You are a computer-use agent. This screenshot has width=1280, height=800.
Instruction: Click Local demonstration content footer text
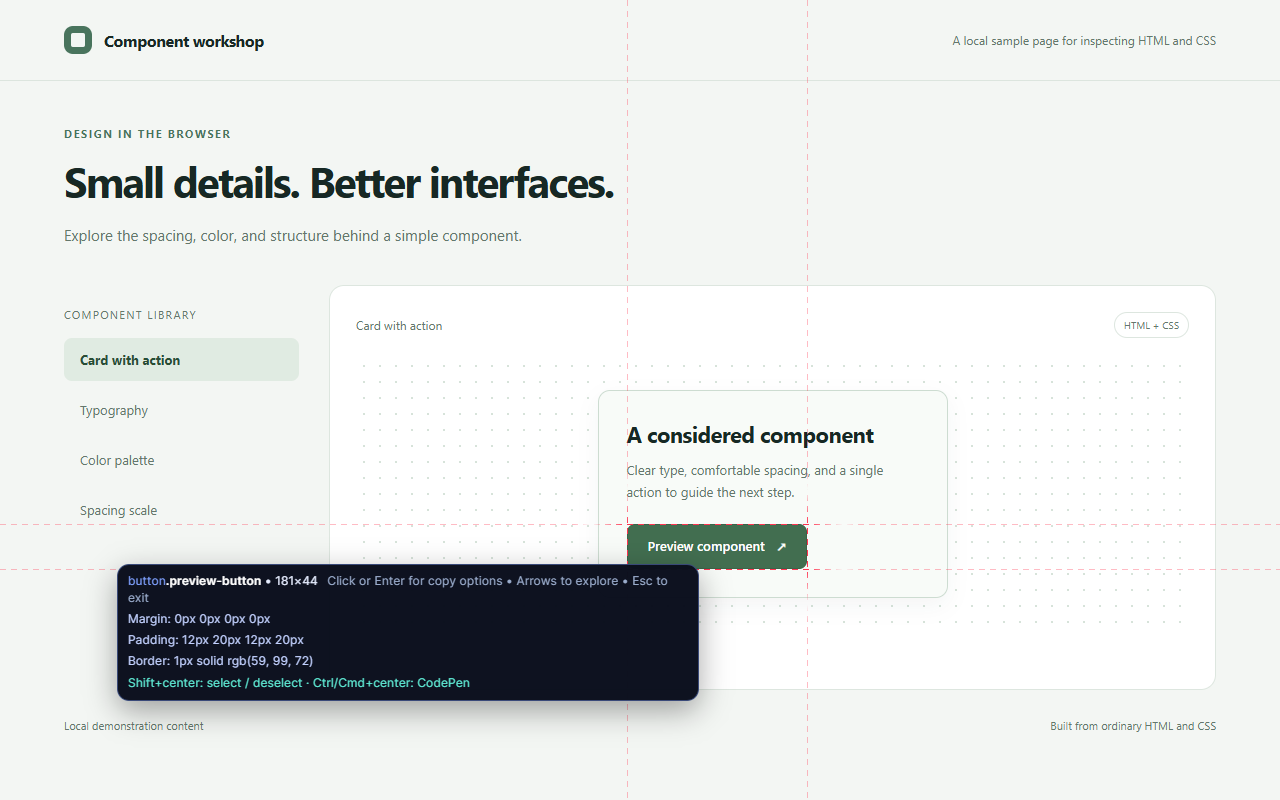click(x=134, y=726)
